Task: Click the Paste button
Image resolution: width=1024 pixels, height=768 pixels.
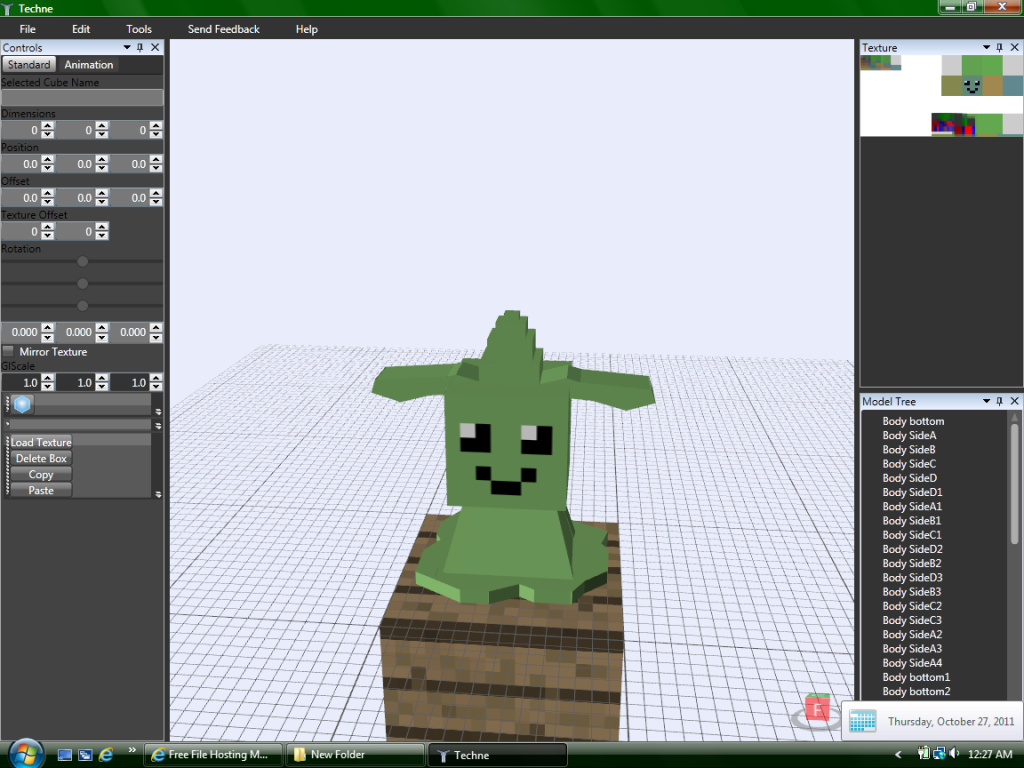Action: pos(40,490)
